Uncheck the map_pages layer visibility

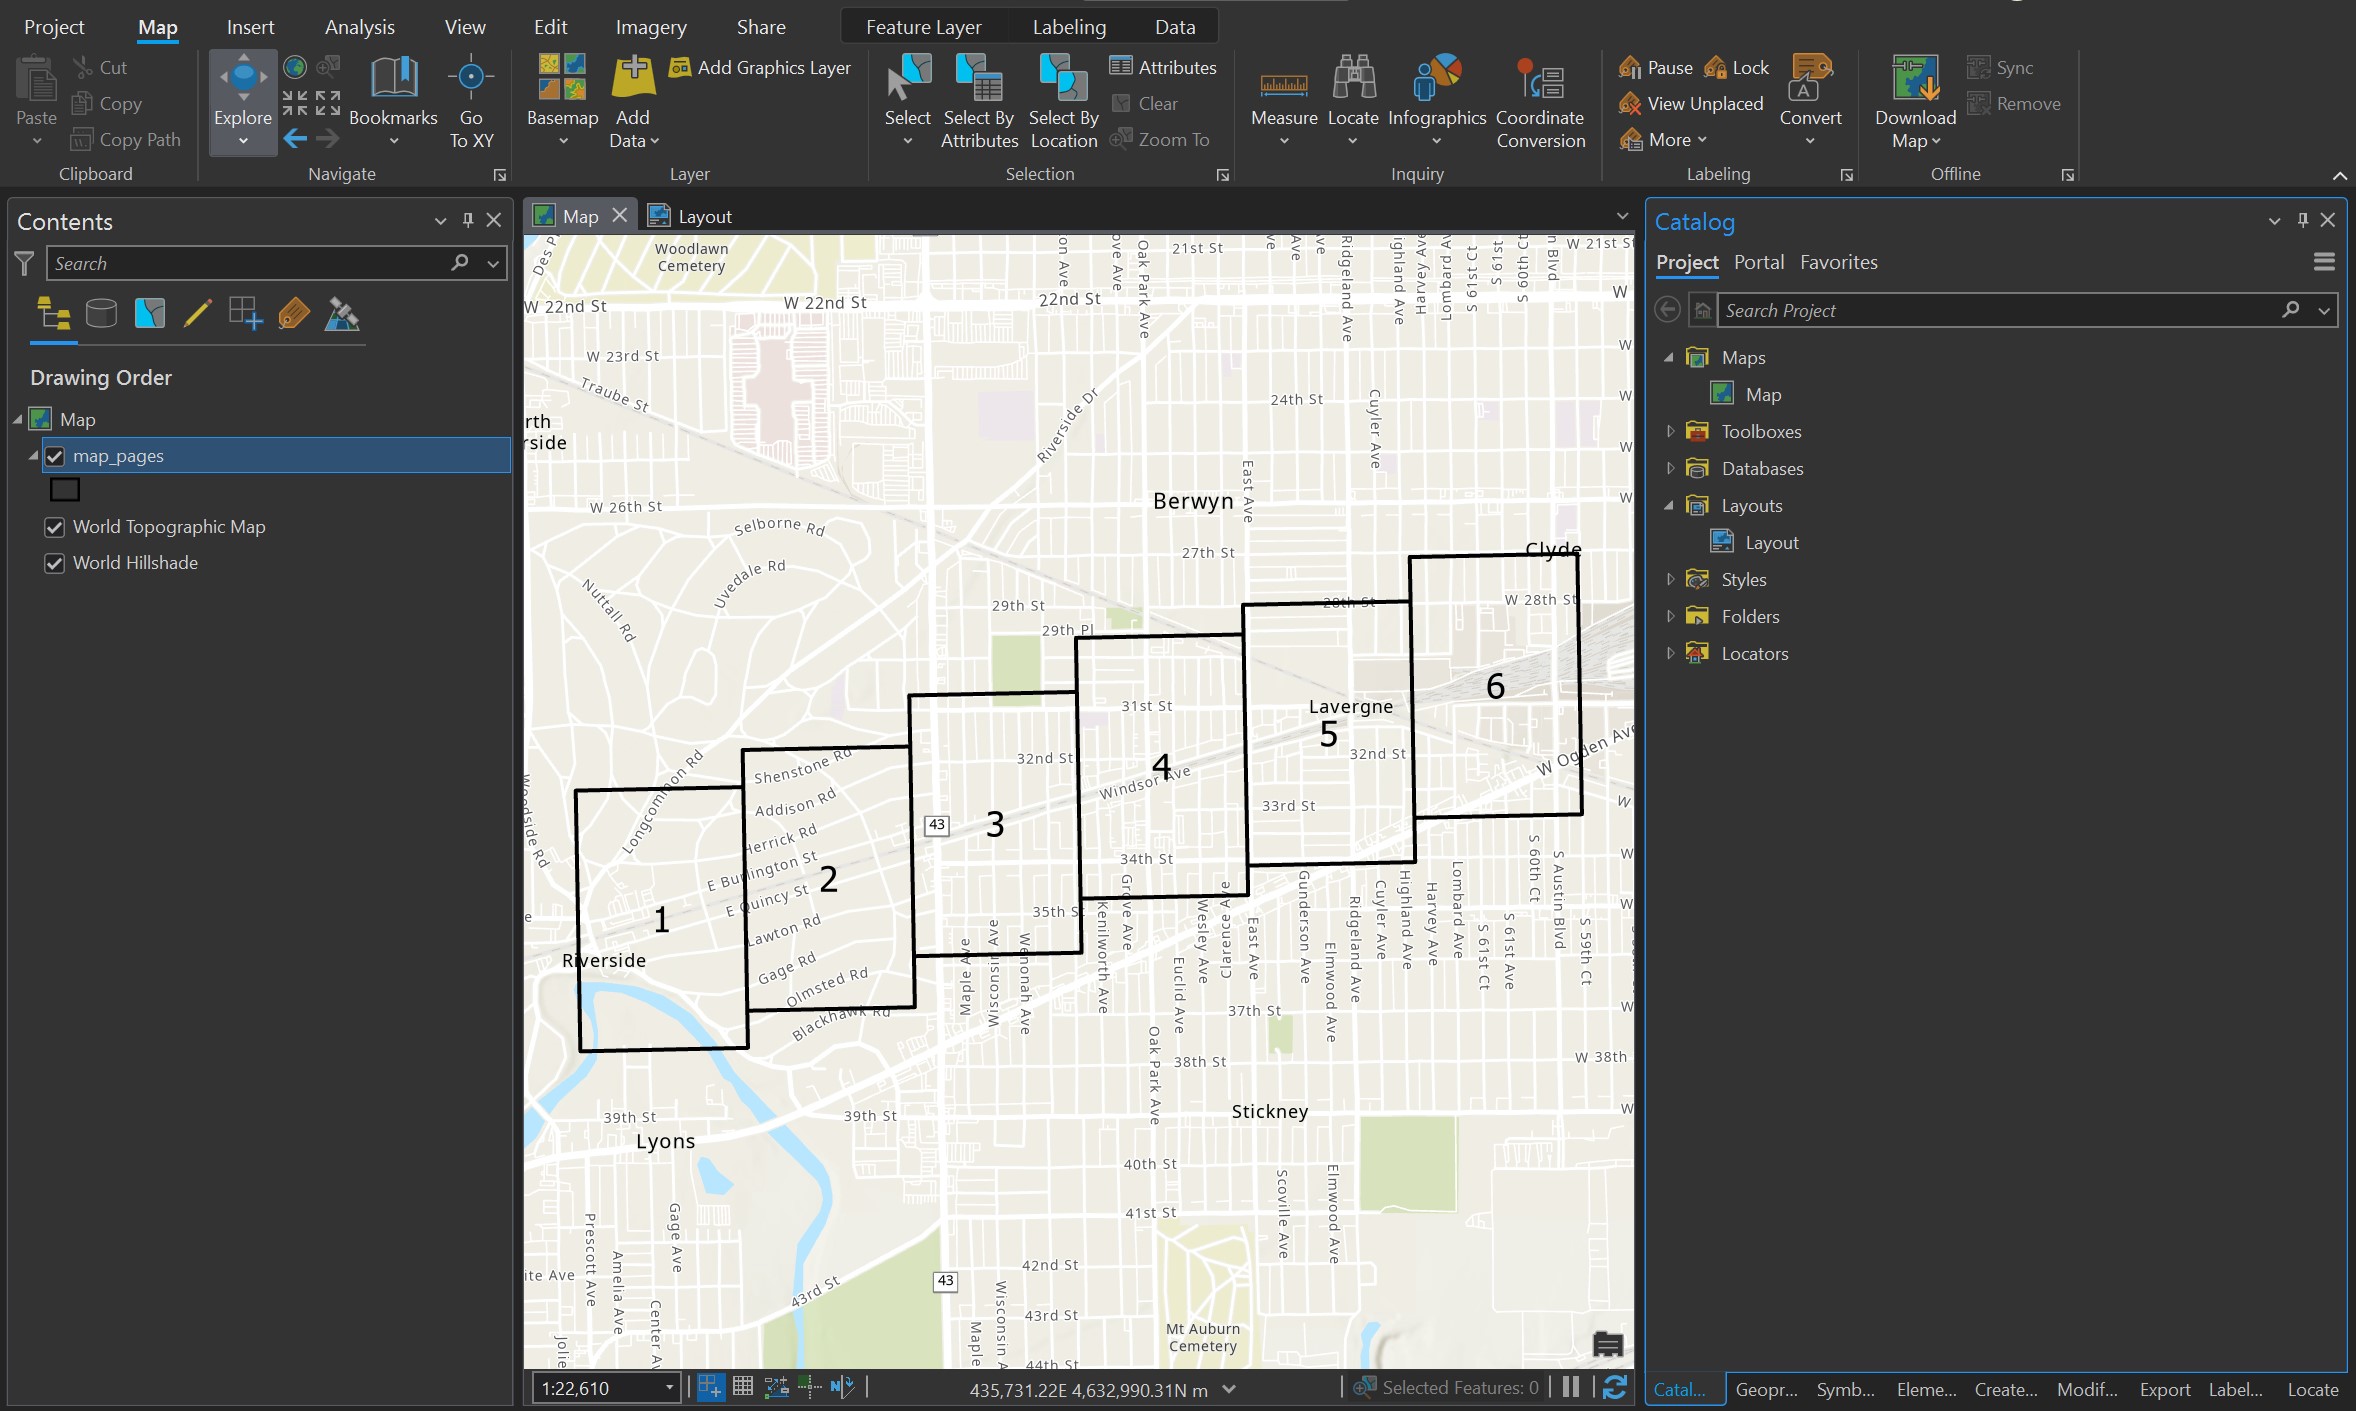[55, 456]
